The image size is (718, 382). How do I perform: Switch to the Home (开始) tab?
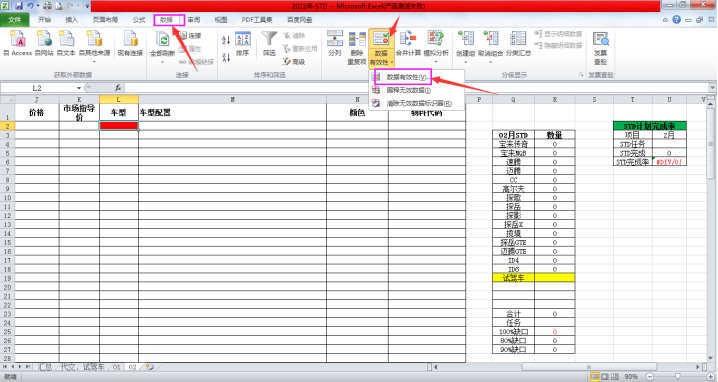coord(44,20)
